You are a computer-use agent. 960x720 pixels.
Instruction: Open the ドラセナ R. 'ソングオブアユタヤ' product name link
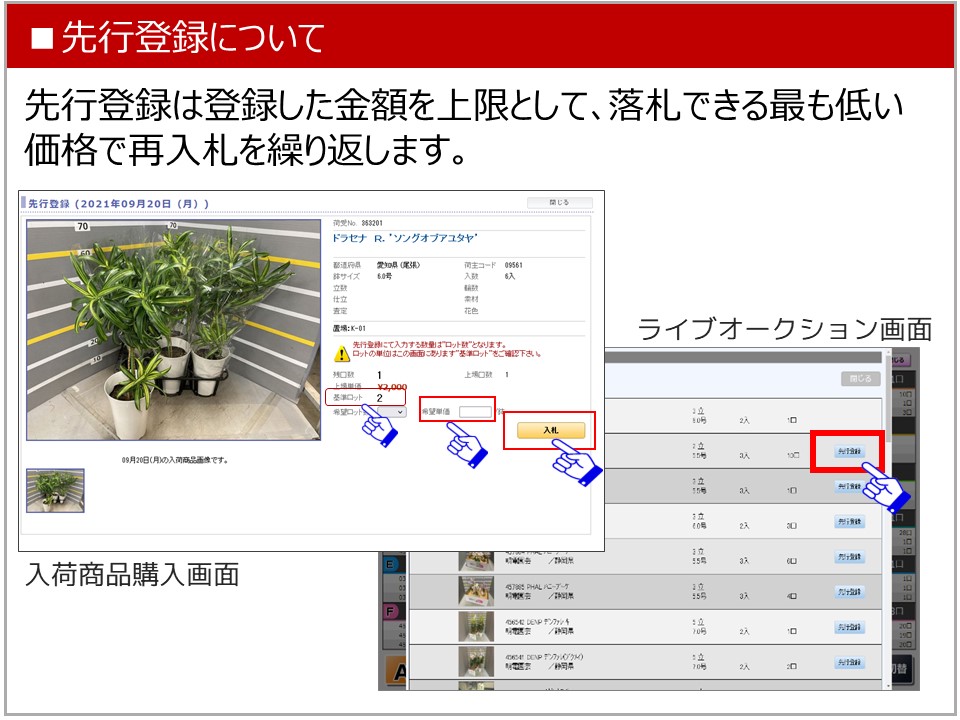[405, 238]
